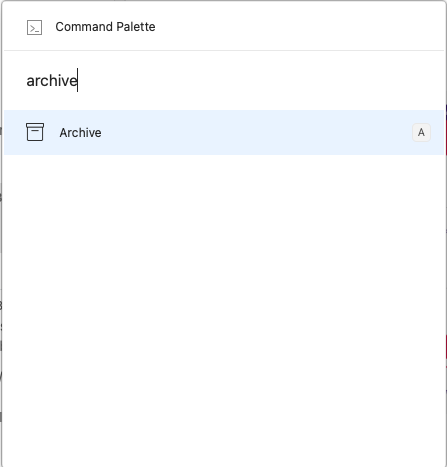The image size is (447, 467).
Task: Click the Archive box icon in results
Action: tap(35, 132)
